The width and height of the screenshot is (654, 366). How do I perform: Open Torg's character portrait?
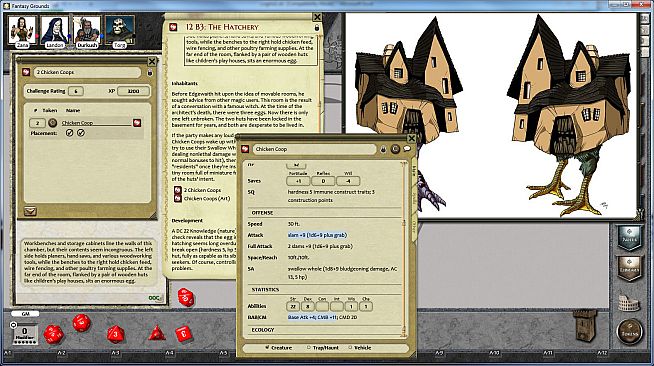coord(120,30)
